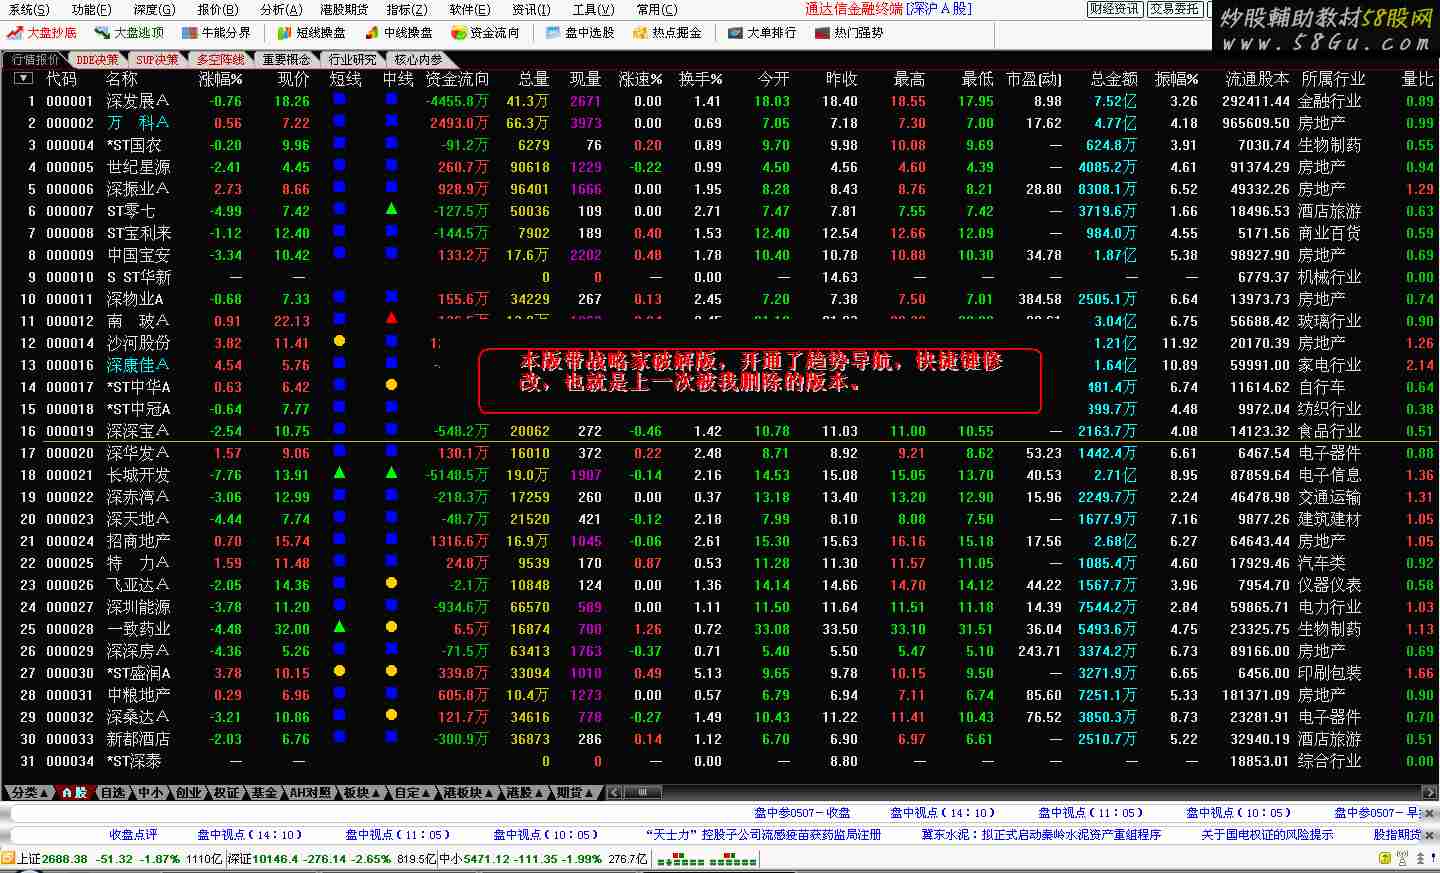Viewport: 1440px width, 873px height.
Task: Click yellow circle 短线 signal for 沙河股份
Action: (339, 341)
